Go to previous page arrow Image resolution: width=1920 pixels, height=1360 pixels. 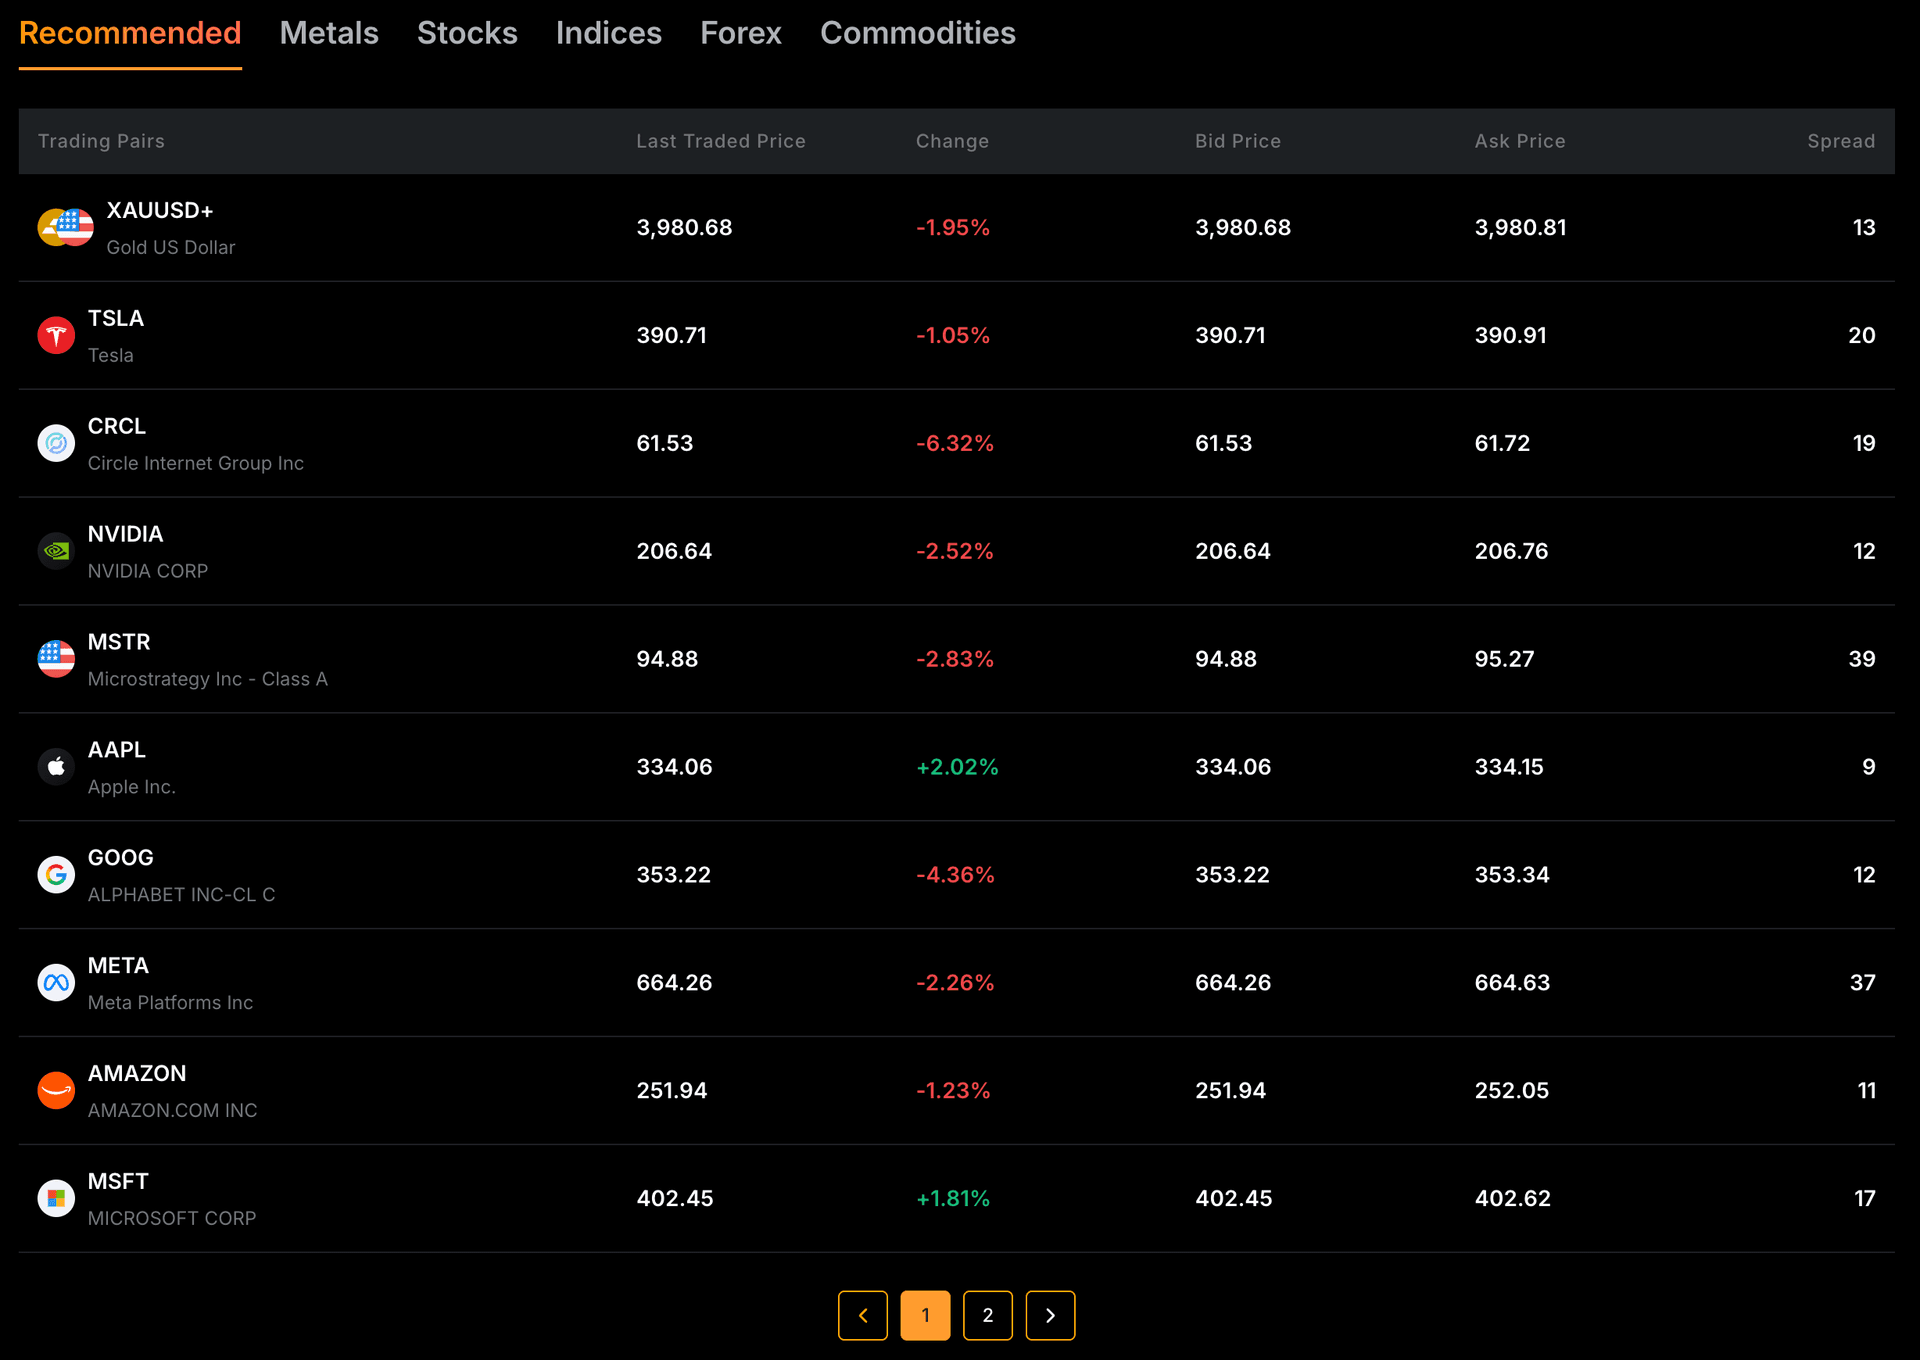(x=863, y=1315)
